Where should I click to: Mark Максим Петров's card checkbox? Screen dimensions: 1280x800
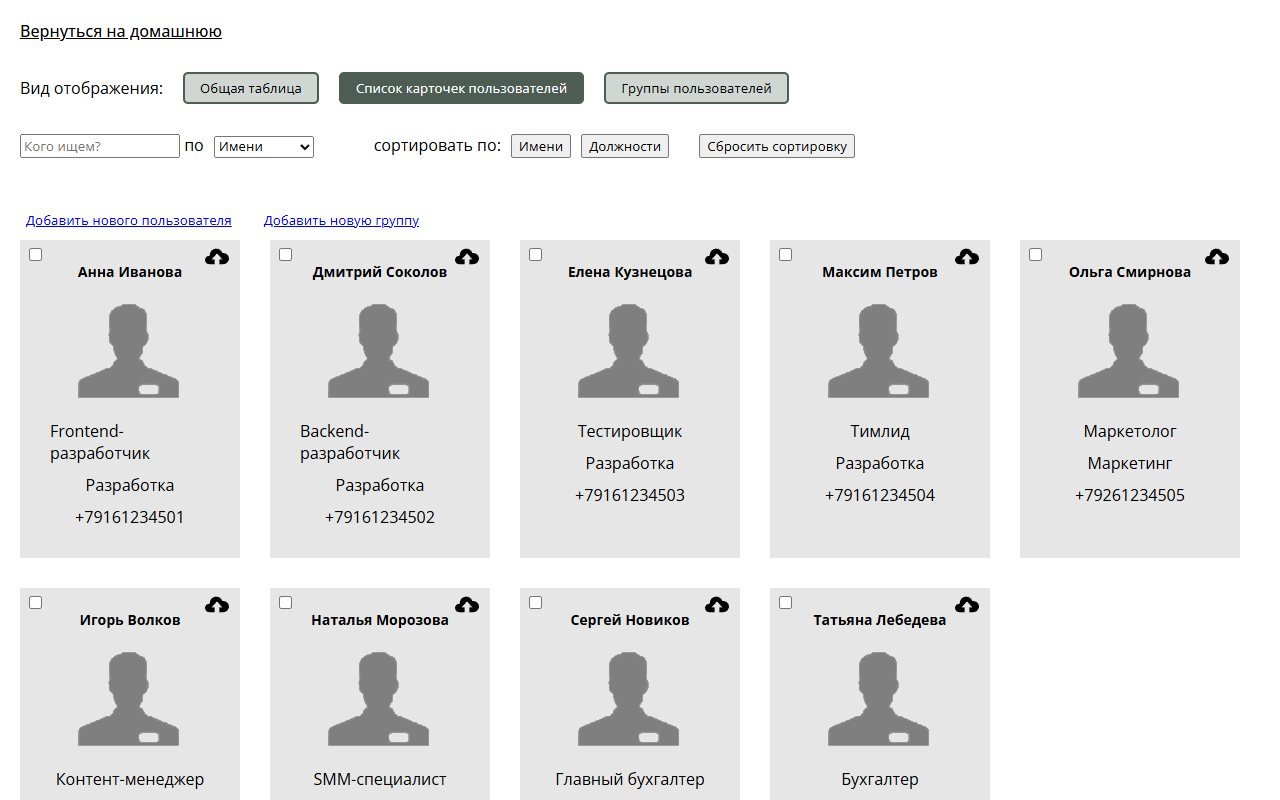point(786,255)
